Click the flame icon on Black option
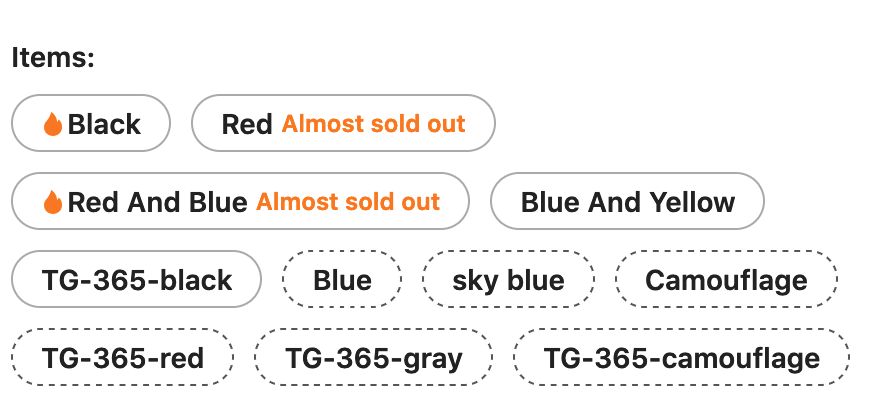The height and width of the screenshot is (414, 892). click(53, 124)
